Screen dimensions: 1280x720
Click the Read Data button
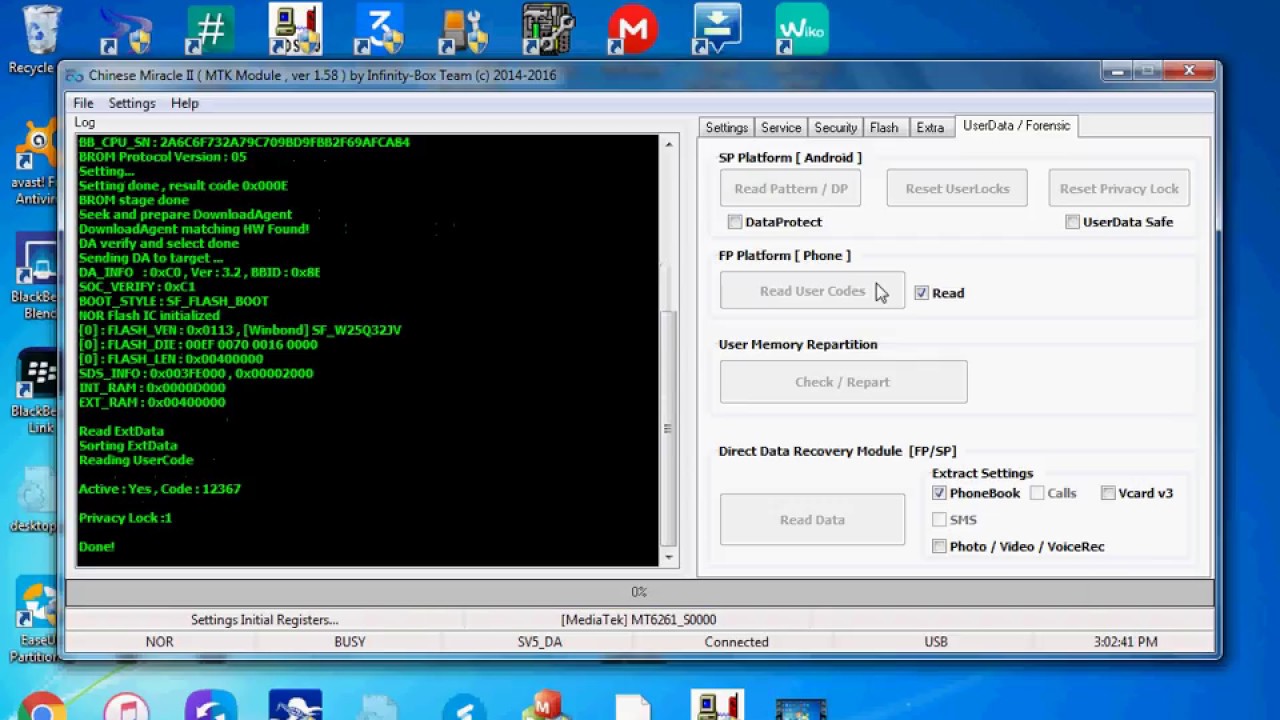point(812,520)
